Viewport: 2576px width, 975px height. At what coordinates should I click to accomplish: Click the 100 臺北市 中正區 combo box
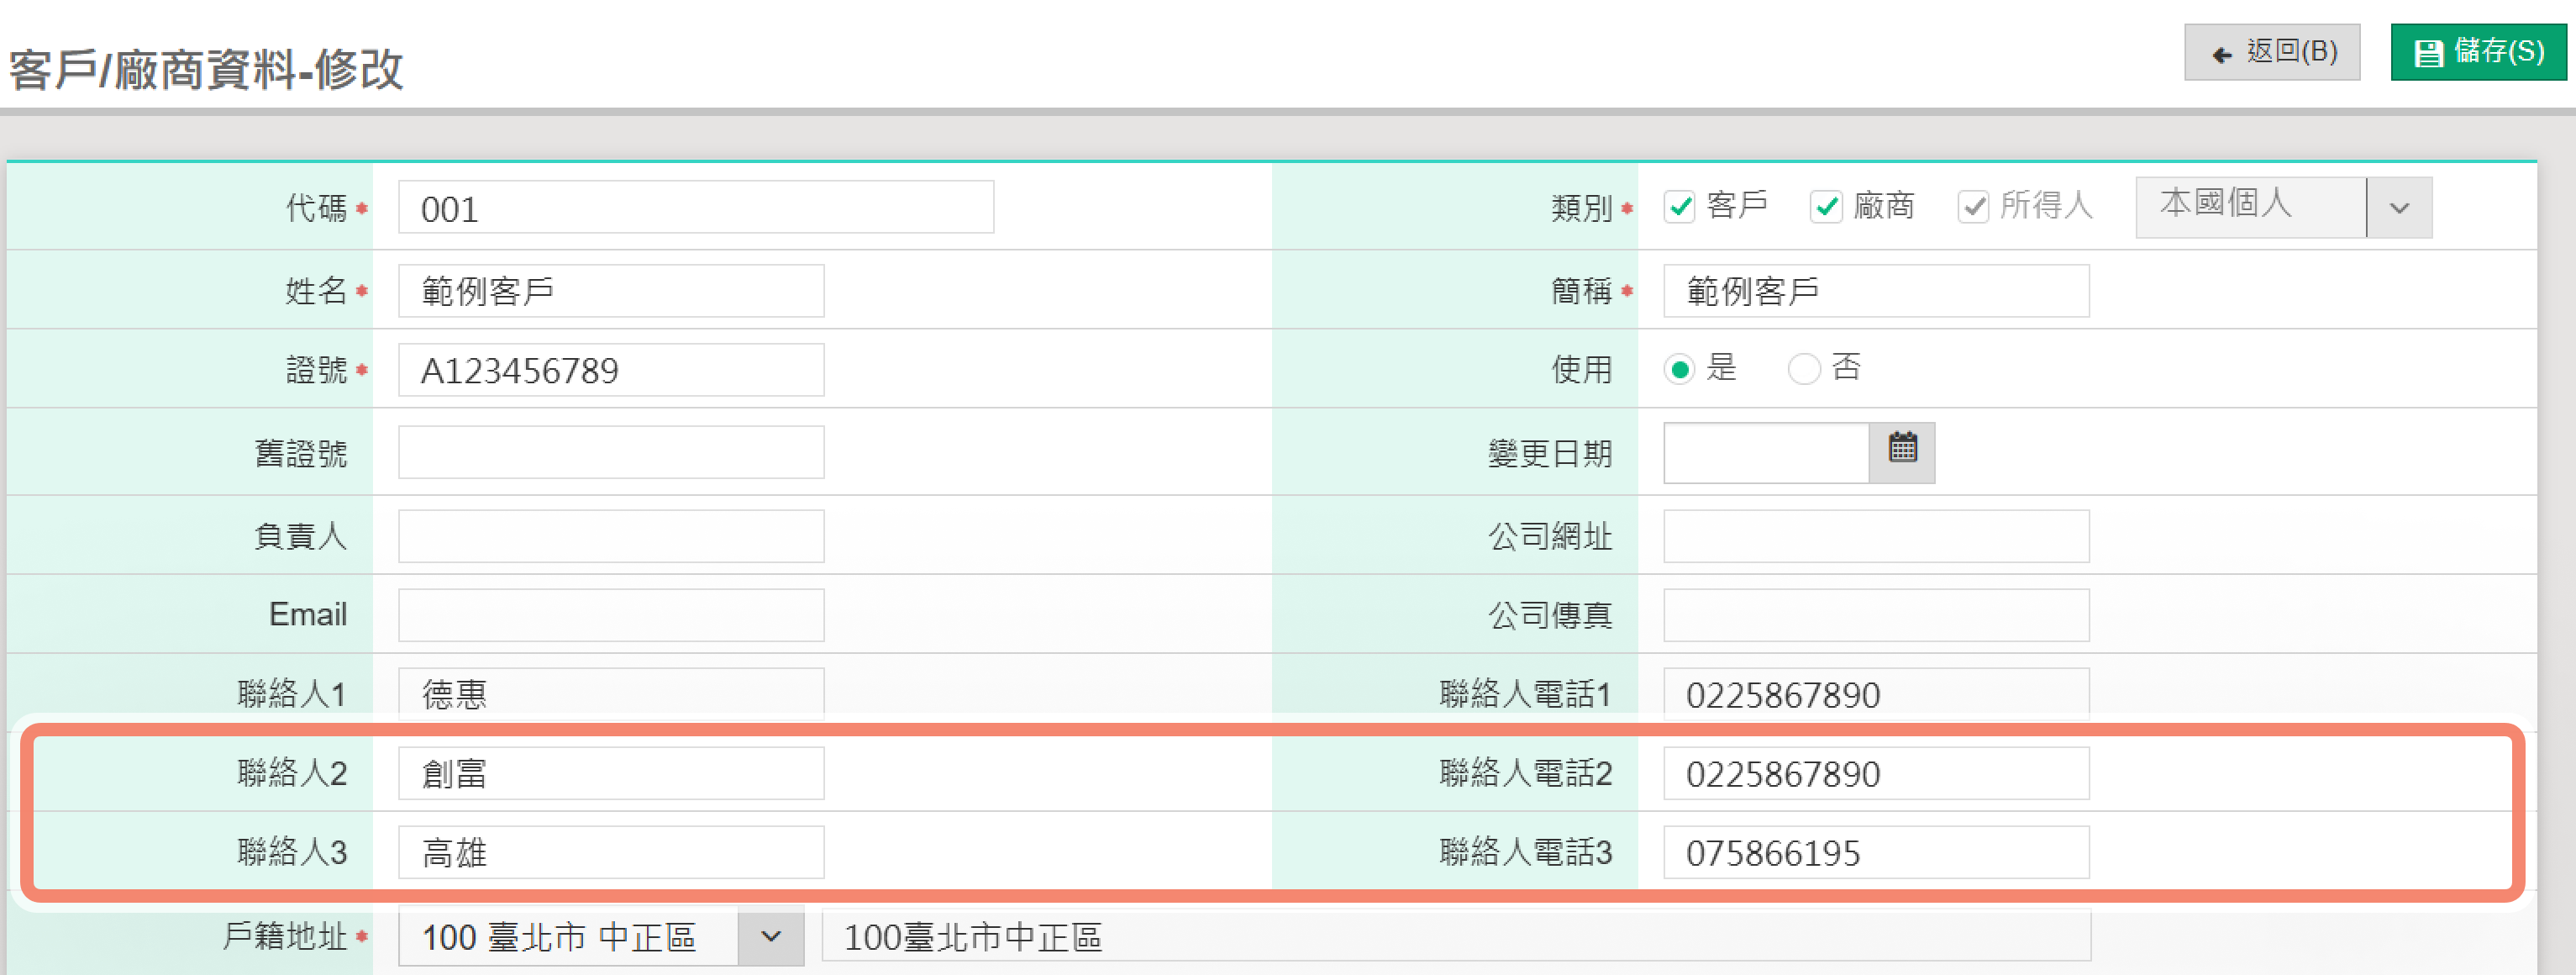567,936
